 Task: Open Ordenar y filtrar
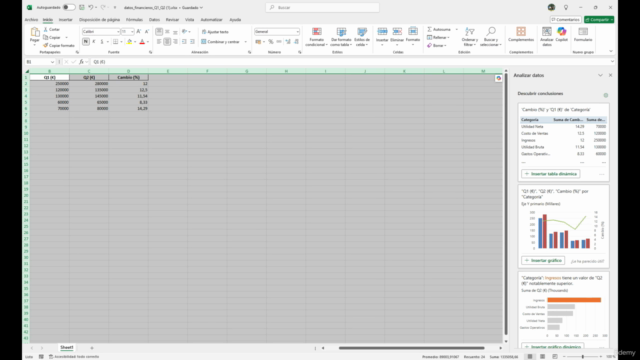click(470, 37)
